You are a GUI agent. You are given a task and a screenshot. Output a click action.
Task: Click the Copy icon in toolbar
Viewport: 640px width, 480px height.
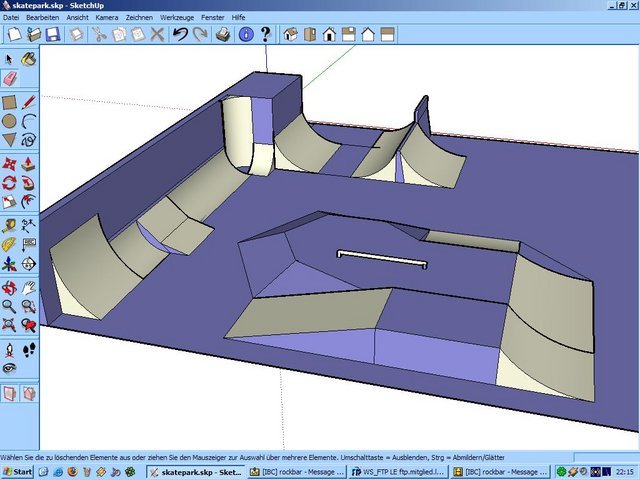coord(119,34)
